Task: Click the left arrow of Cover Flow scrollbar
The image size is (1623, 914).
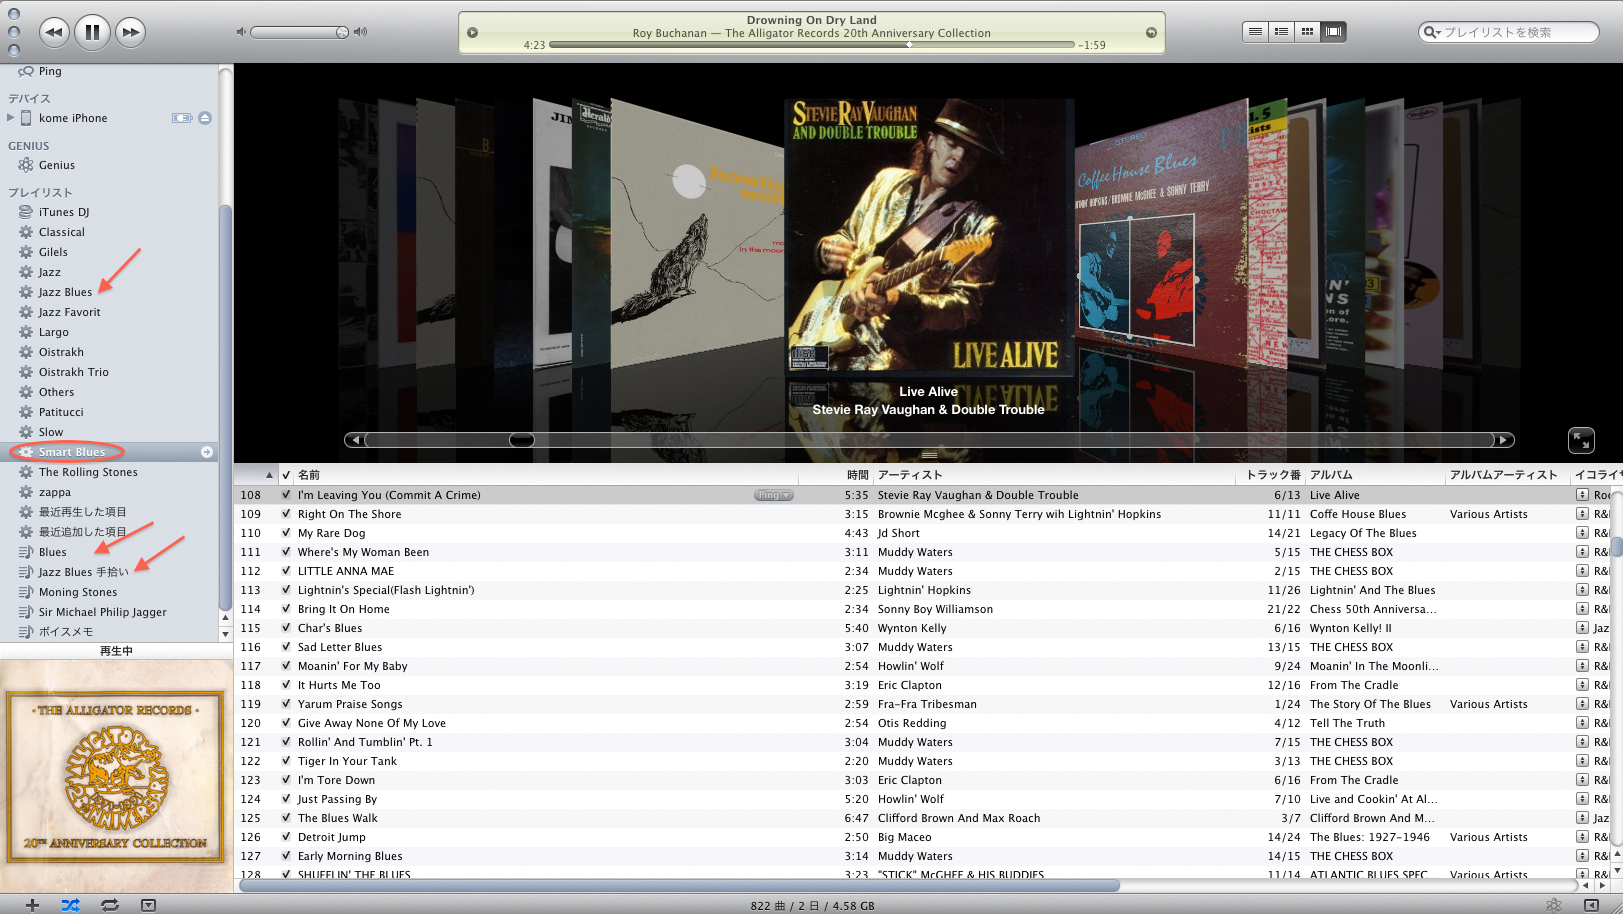Action: pyautogui.click(x=354, y=440)
